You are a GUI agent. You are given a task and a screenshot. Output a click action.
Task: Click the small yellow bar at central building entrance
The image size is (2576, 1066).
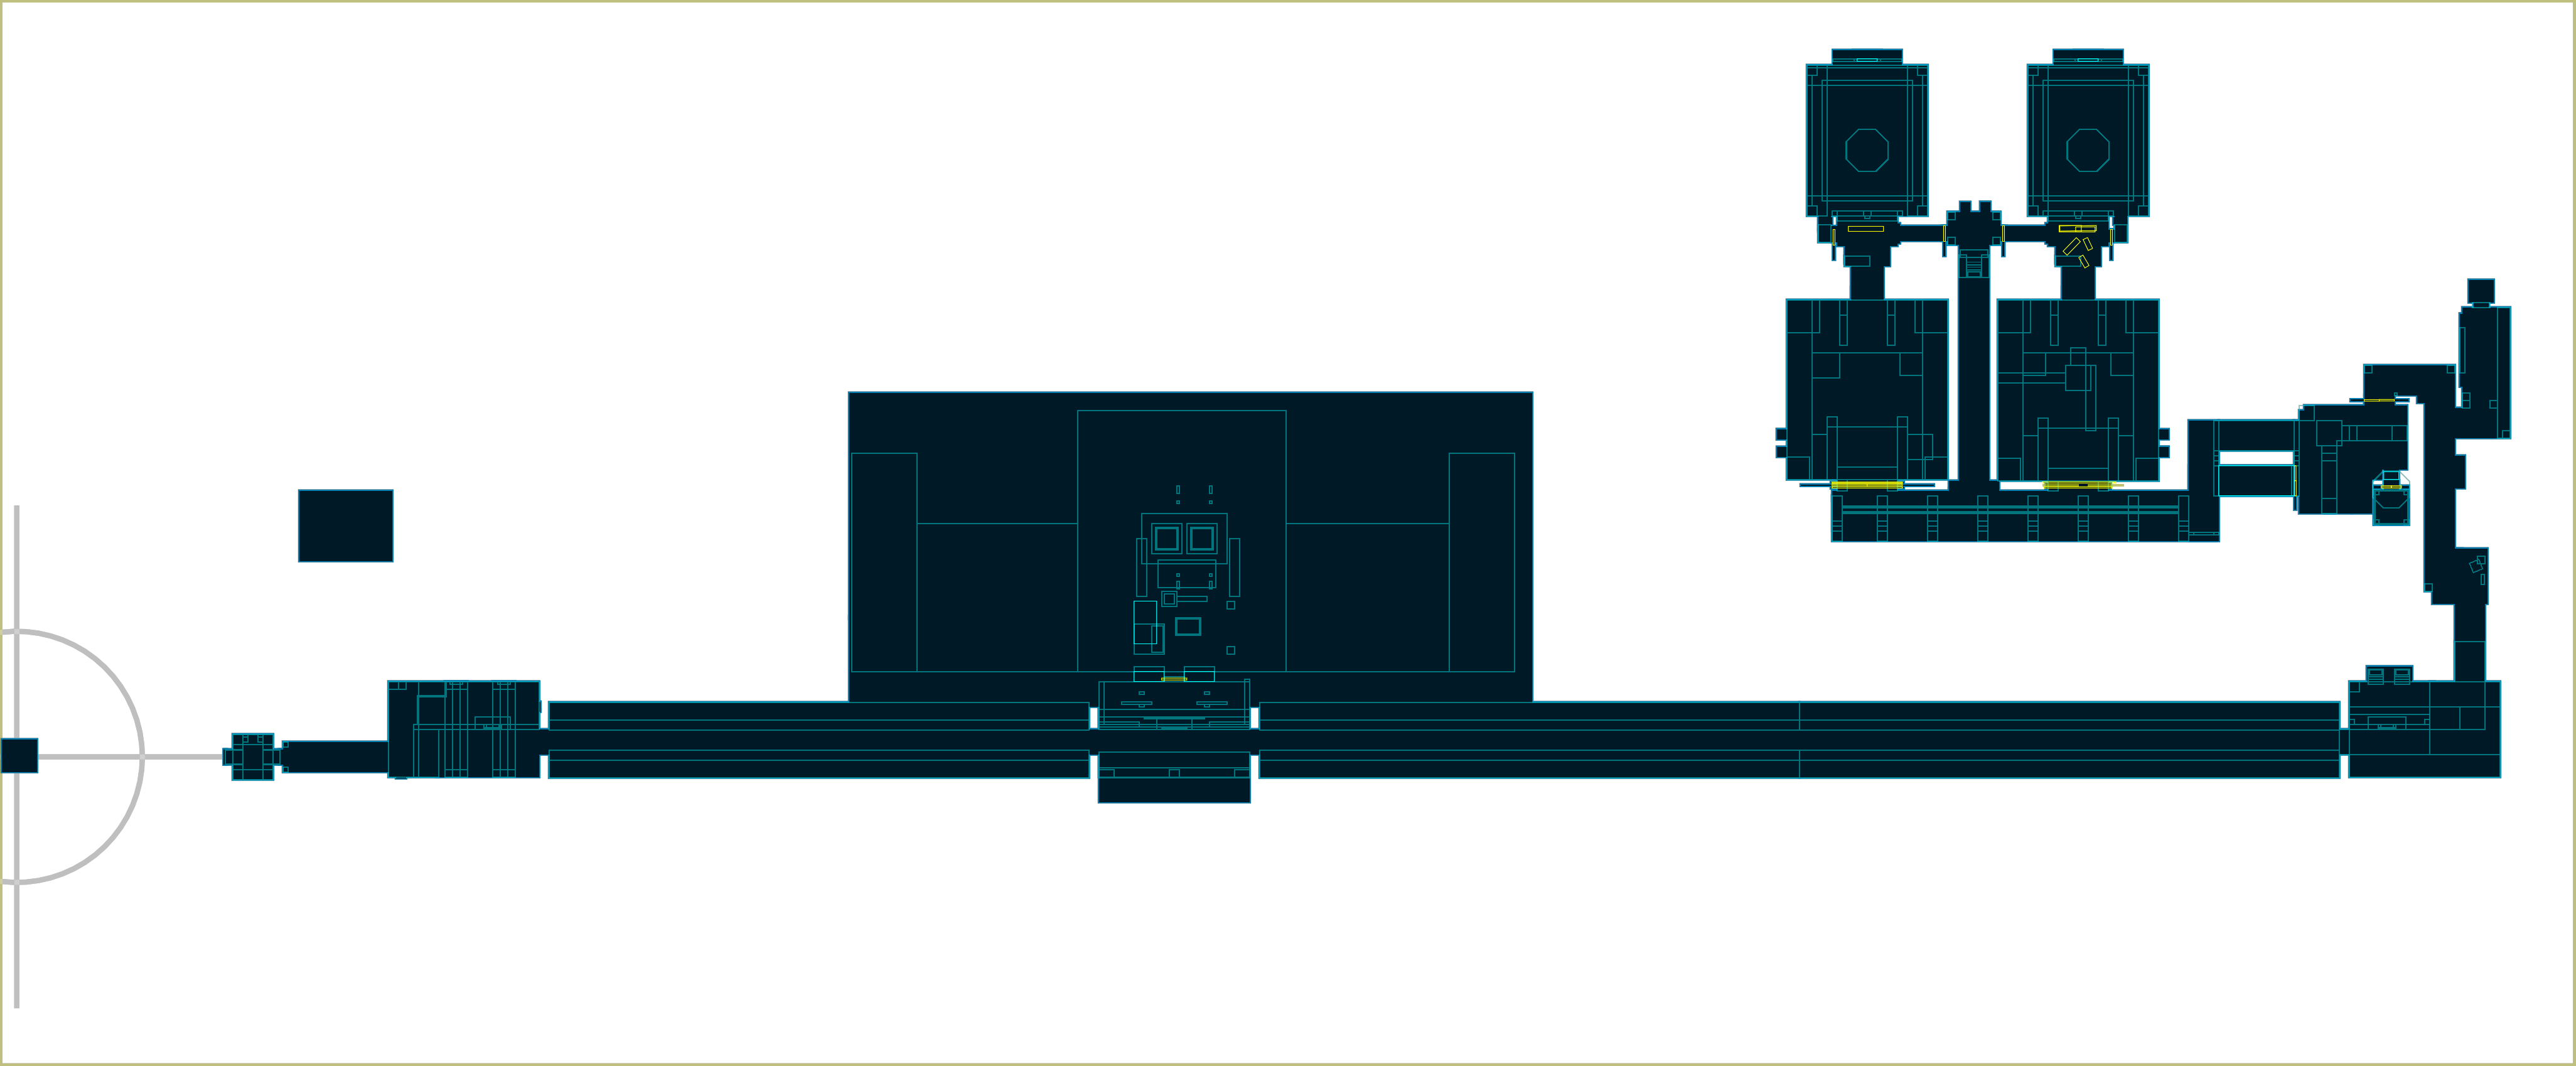1174,679
